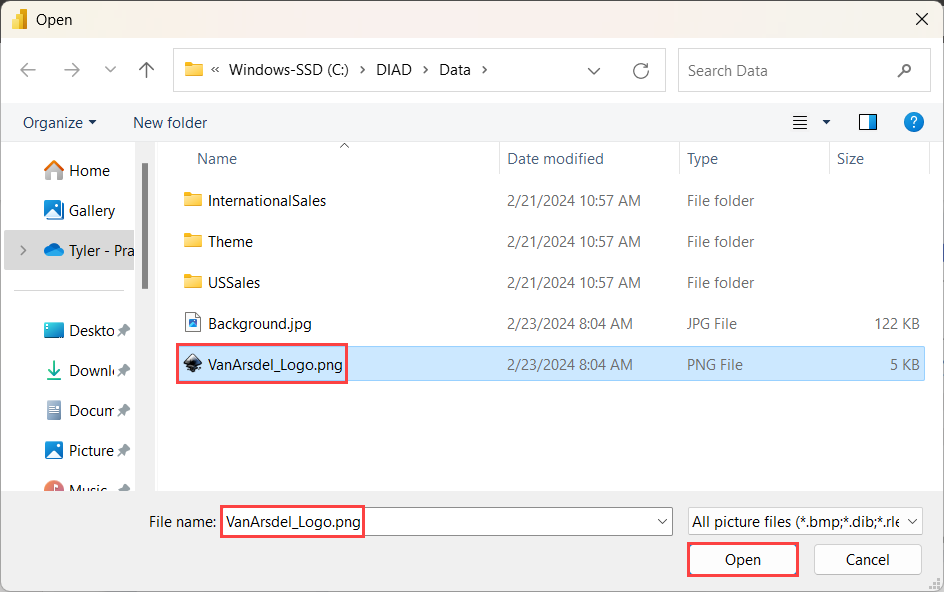Select the Theme folder
This screenshot has height=592, width=944.
coord(550,241)
